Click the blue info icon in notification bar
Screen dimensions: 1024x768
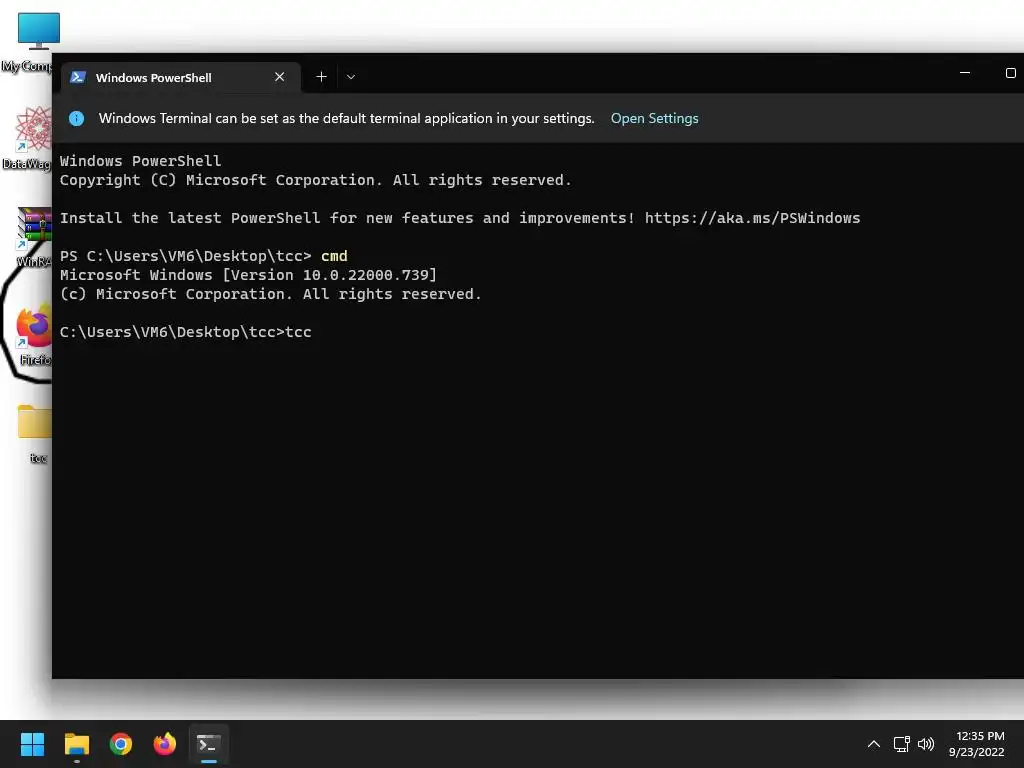(x=76, y=118)
